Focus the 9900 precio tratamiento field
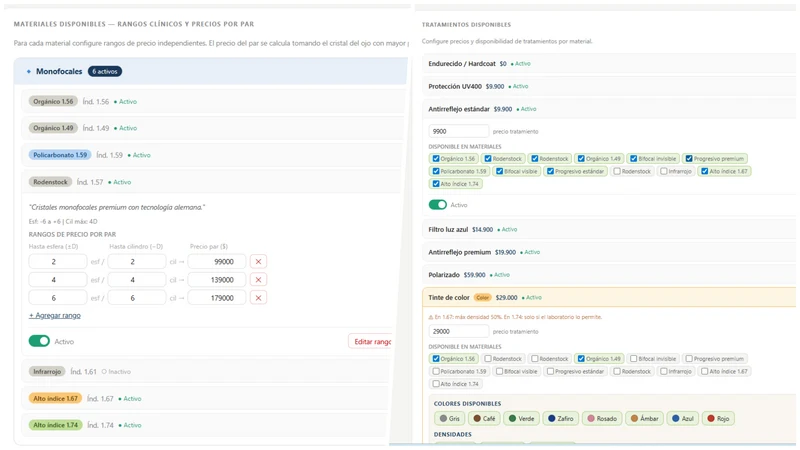 [x=459, y=132]
